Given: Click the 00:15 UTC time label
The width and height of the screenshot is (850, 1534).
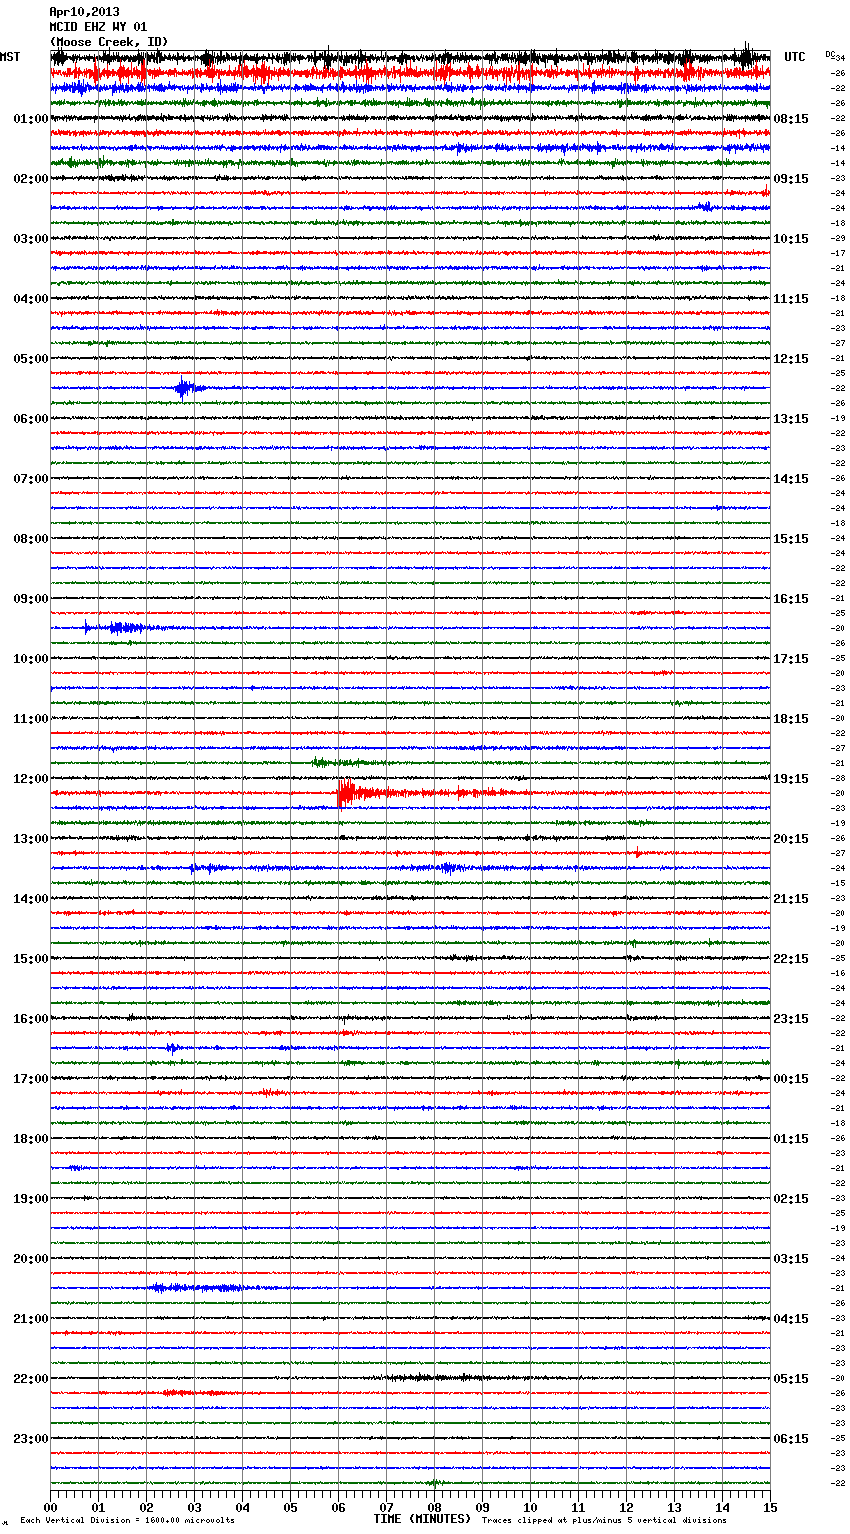Looking at the screenshot, I should click(791, 1079).
